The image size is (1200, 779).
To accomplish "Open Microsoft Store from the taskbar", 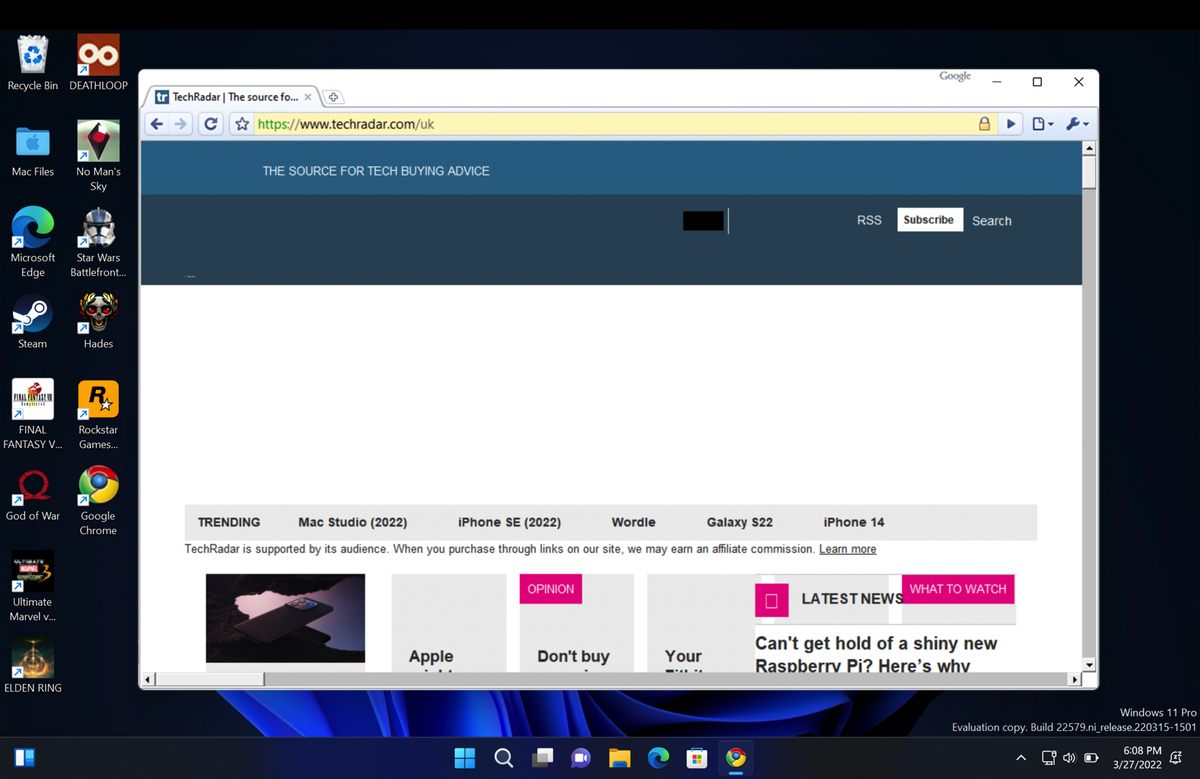I will 697,757.
